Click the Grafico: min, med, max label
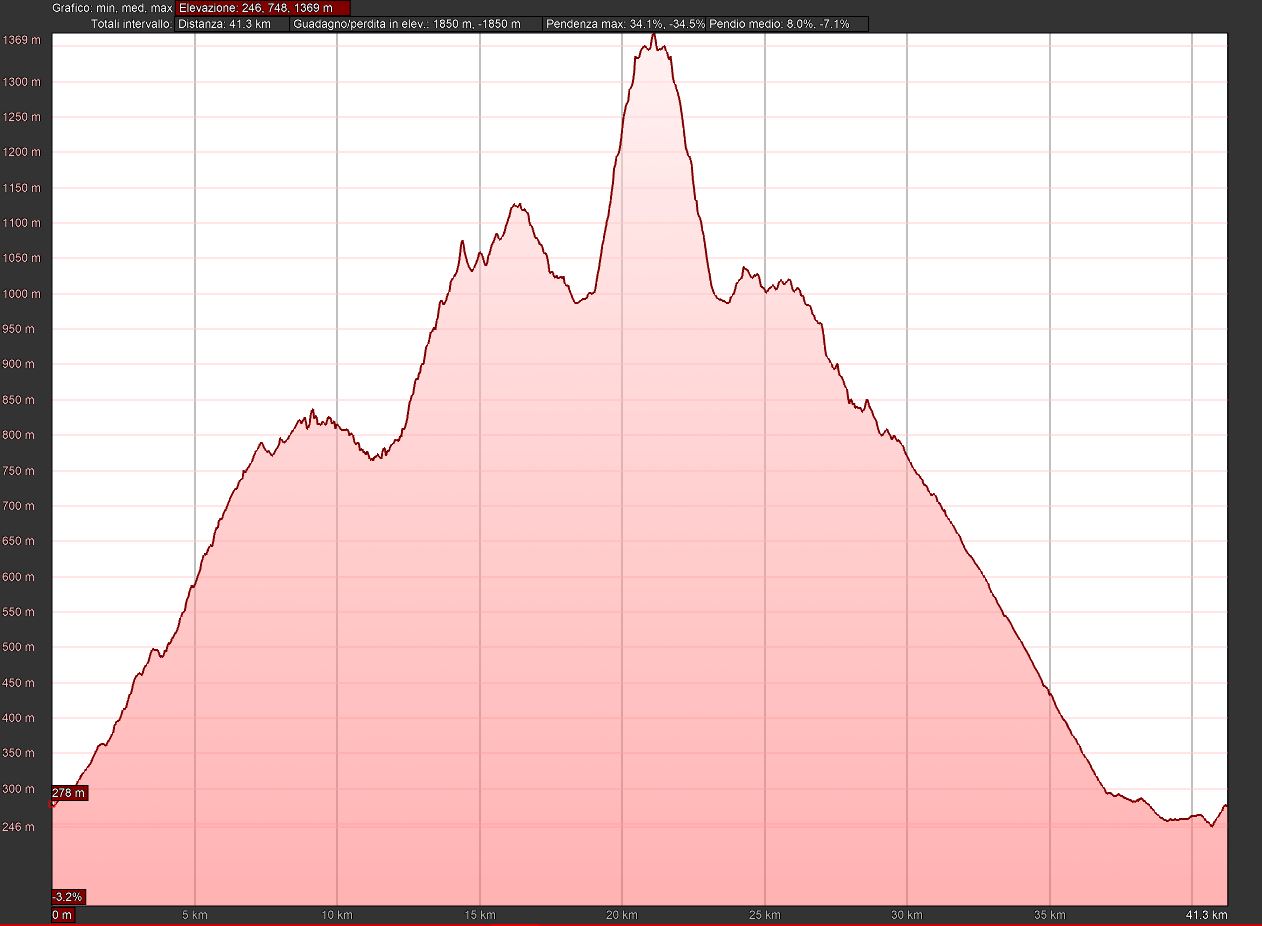 [x=112, y=8]
